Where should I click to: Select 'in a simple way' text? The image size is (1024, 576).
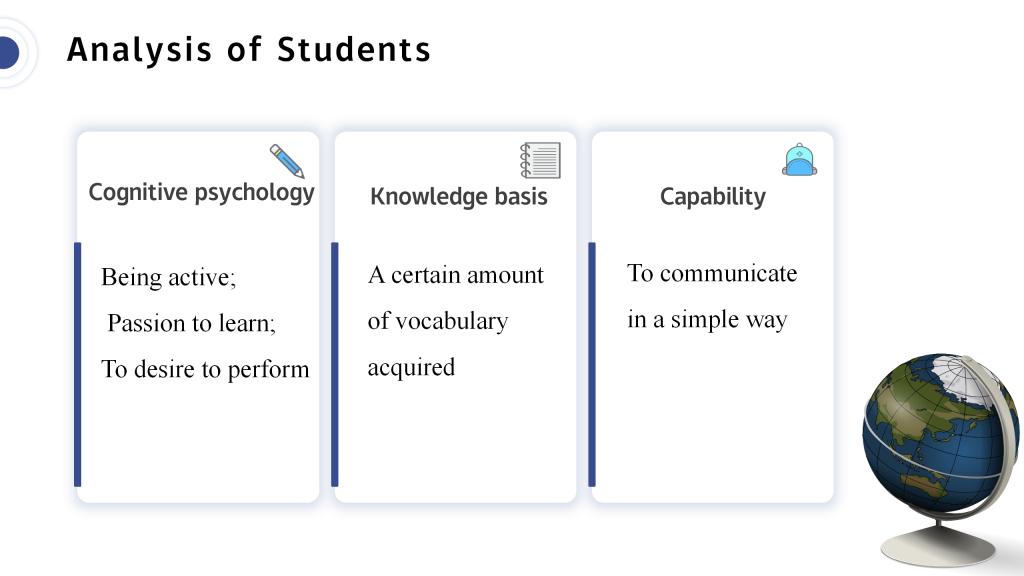707,319
